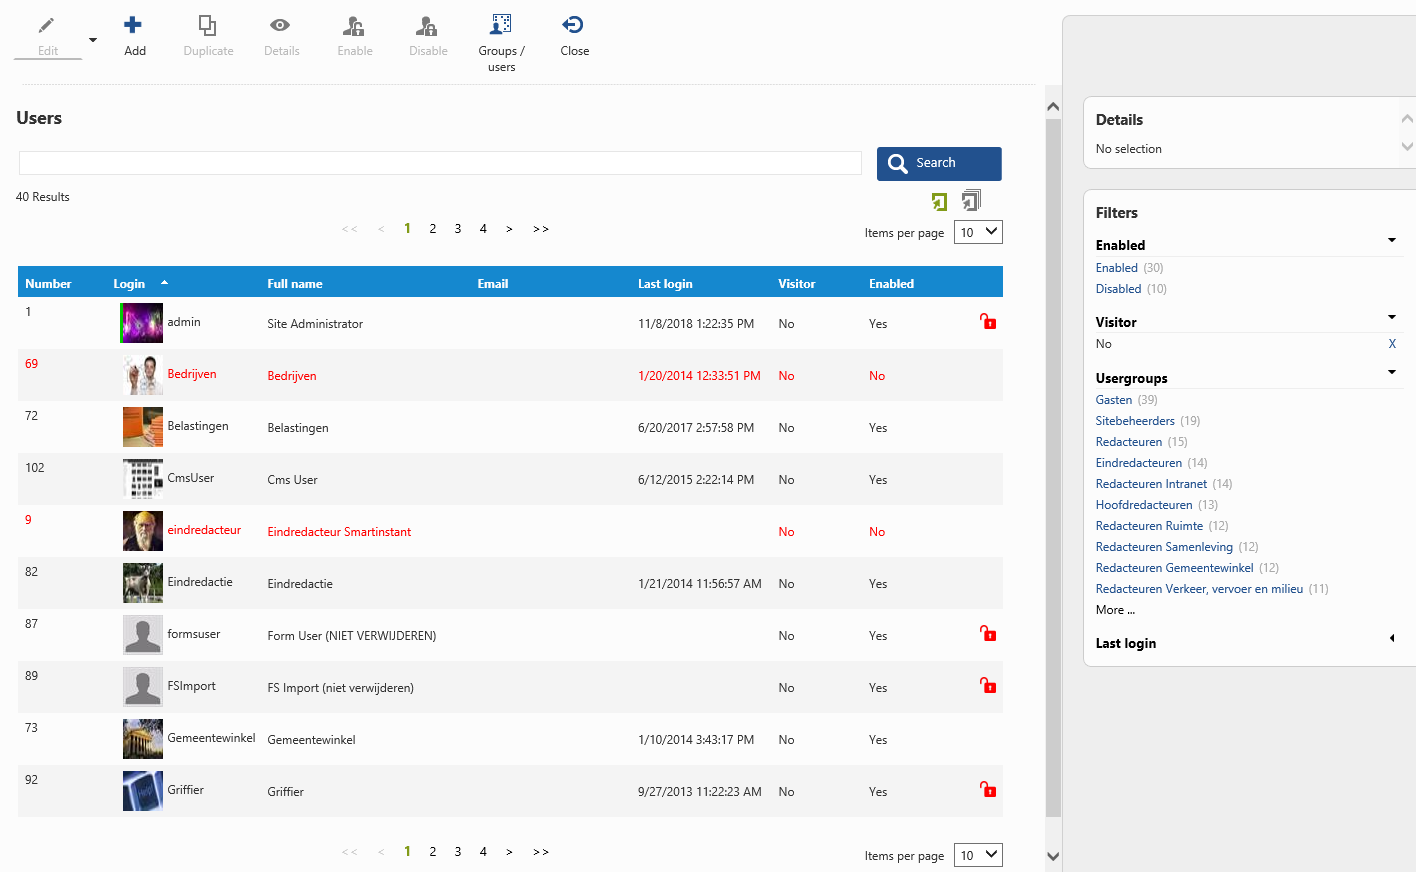
Task: Click the red unlock icon for FSImport
Action: (988, 685)
